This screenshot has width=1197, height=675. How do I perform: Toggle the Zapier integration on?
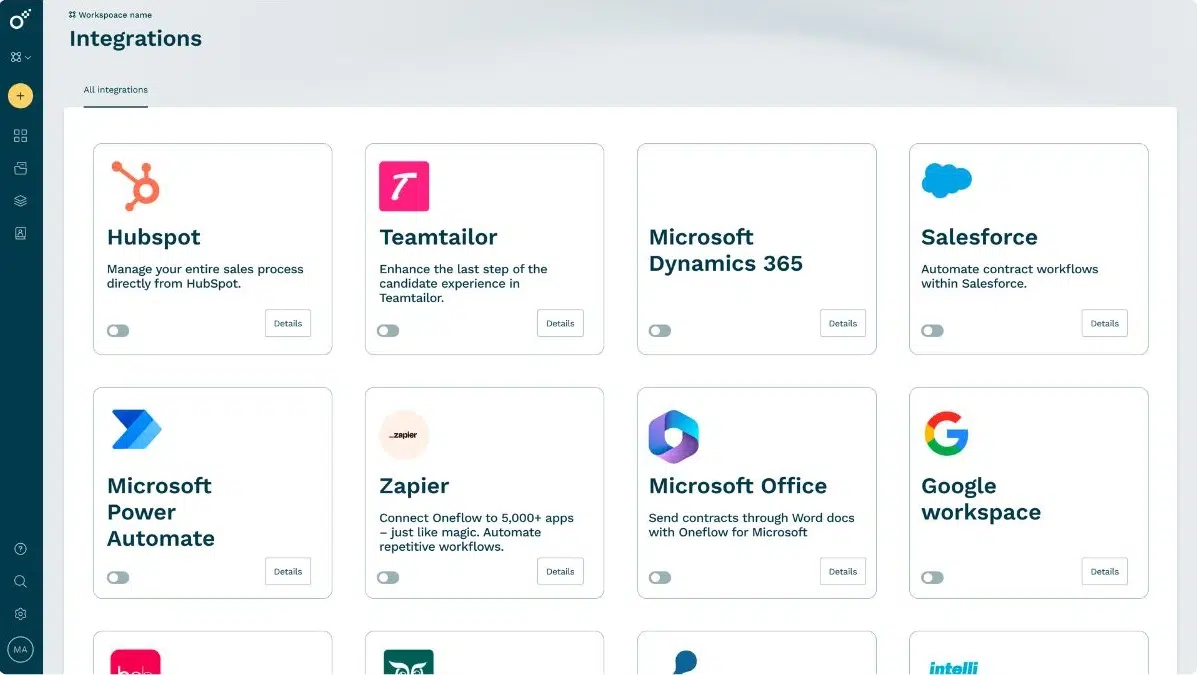[389, 577]
